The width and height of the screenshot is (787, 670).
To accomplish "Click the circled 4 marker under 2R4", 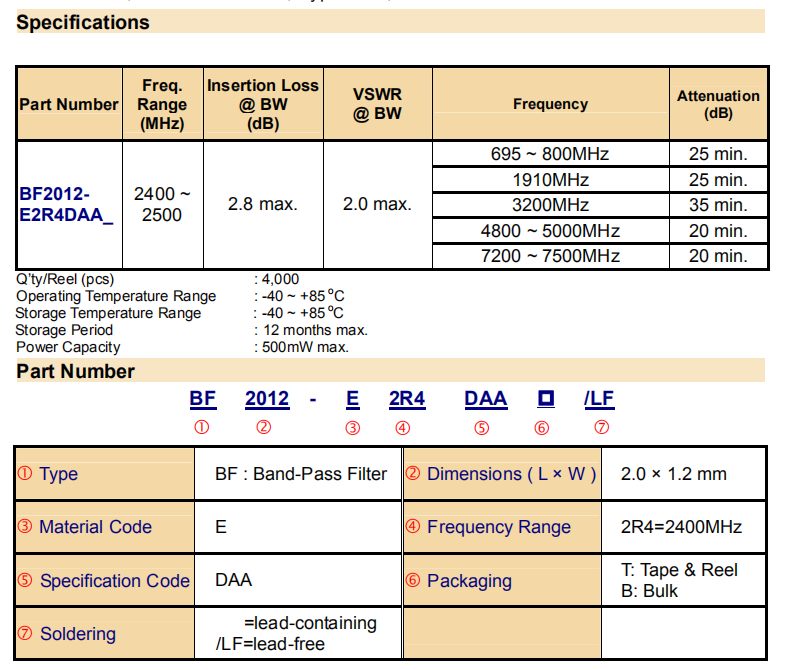I will click(403, 428).
